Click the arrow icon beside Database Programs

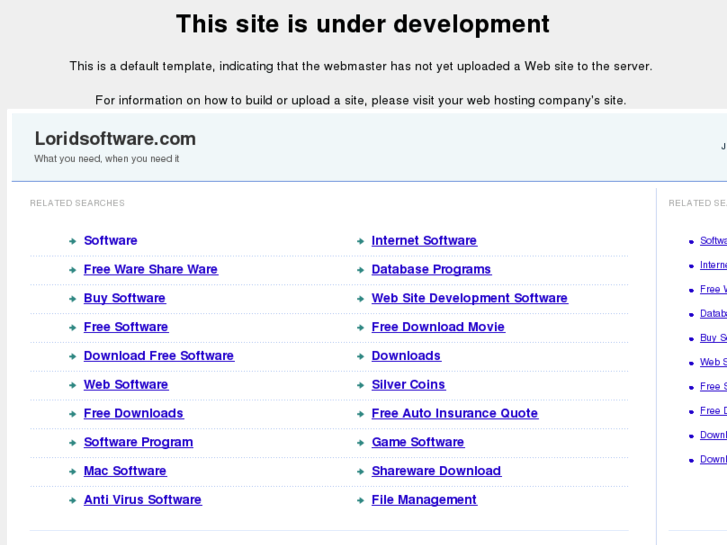(360, 270)
